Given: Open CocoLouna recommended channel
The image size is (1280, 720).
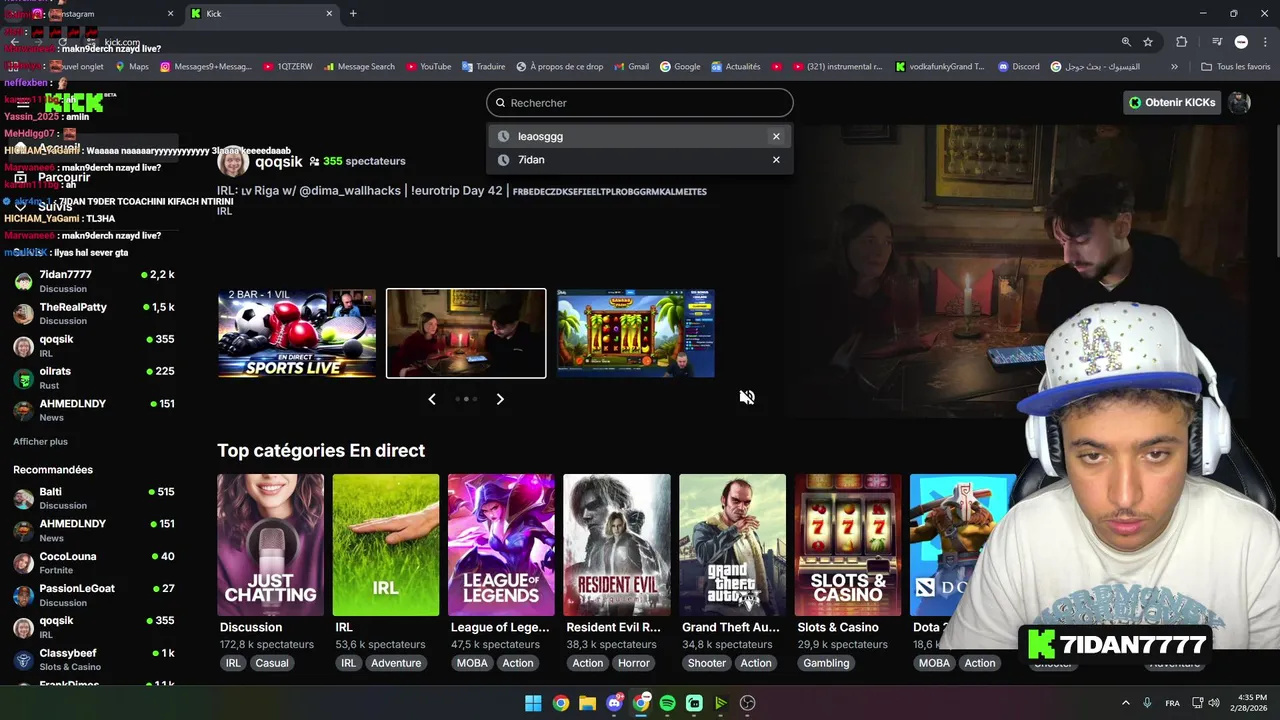Looking at the screenshot, I should pos(93,562).
